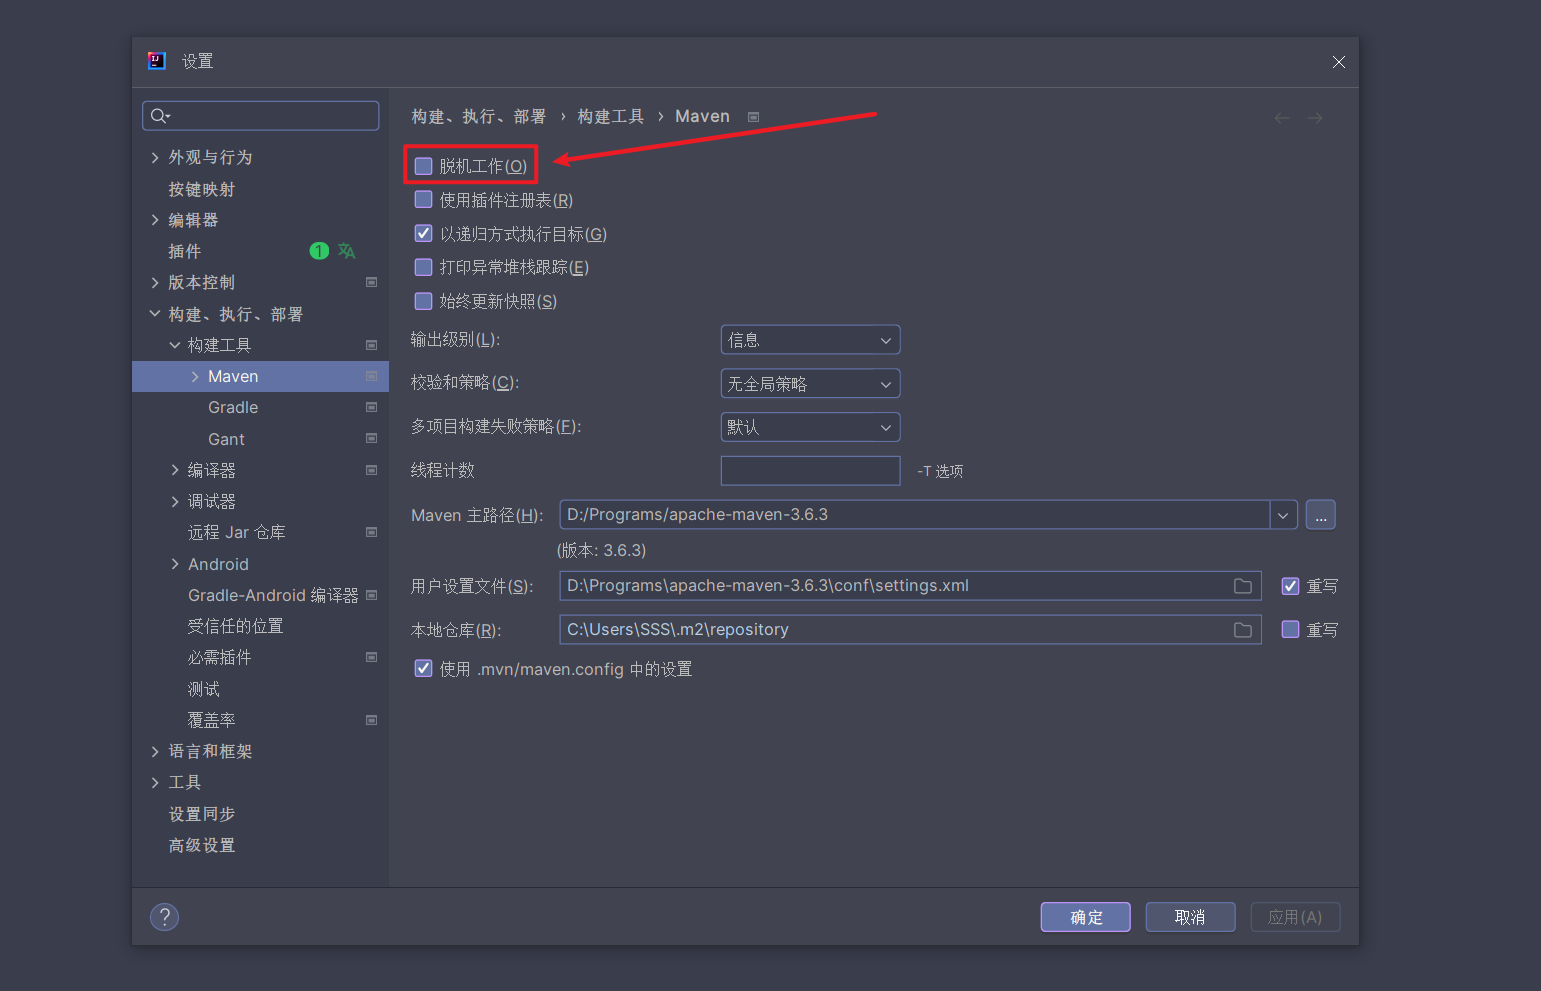
Task: Check 重写 for 本地仓库
Action: pos(1290,629)
